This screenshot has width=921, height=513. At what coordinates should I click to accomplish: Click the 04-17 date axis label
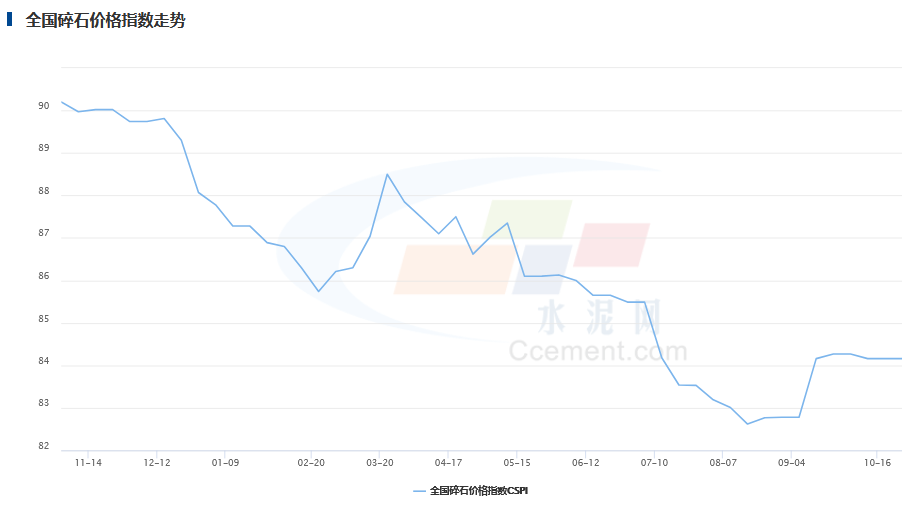(x=448, y=463)
